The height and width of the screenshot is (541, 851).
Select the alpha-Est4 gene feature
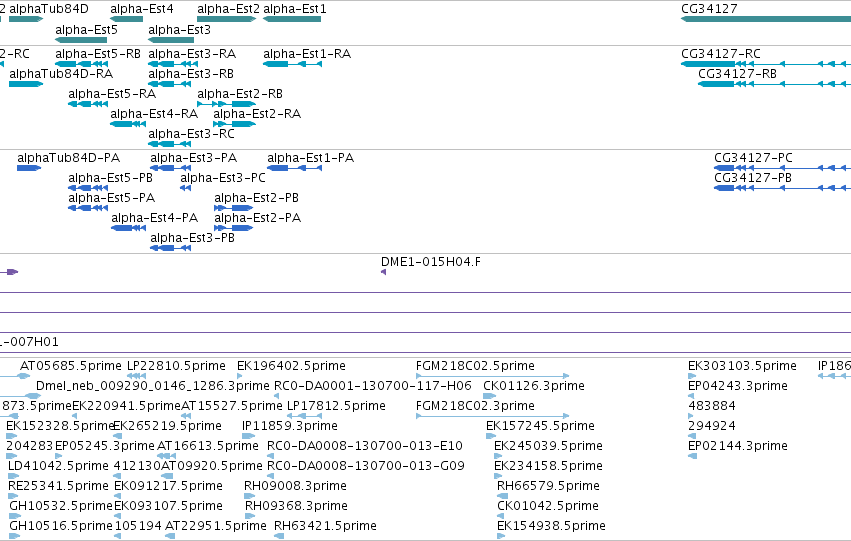[x=126, y=19]
